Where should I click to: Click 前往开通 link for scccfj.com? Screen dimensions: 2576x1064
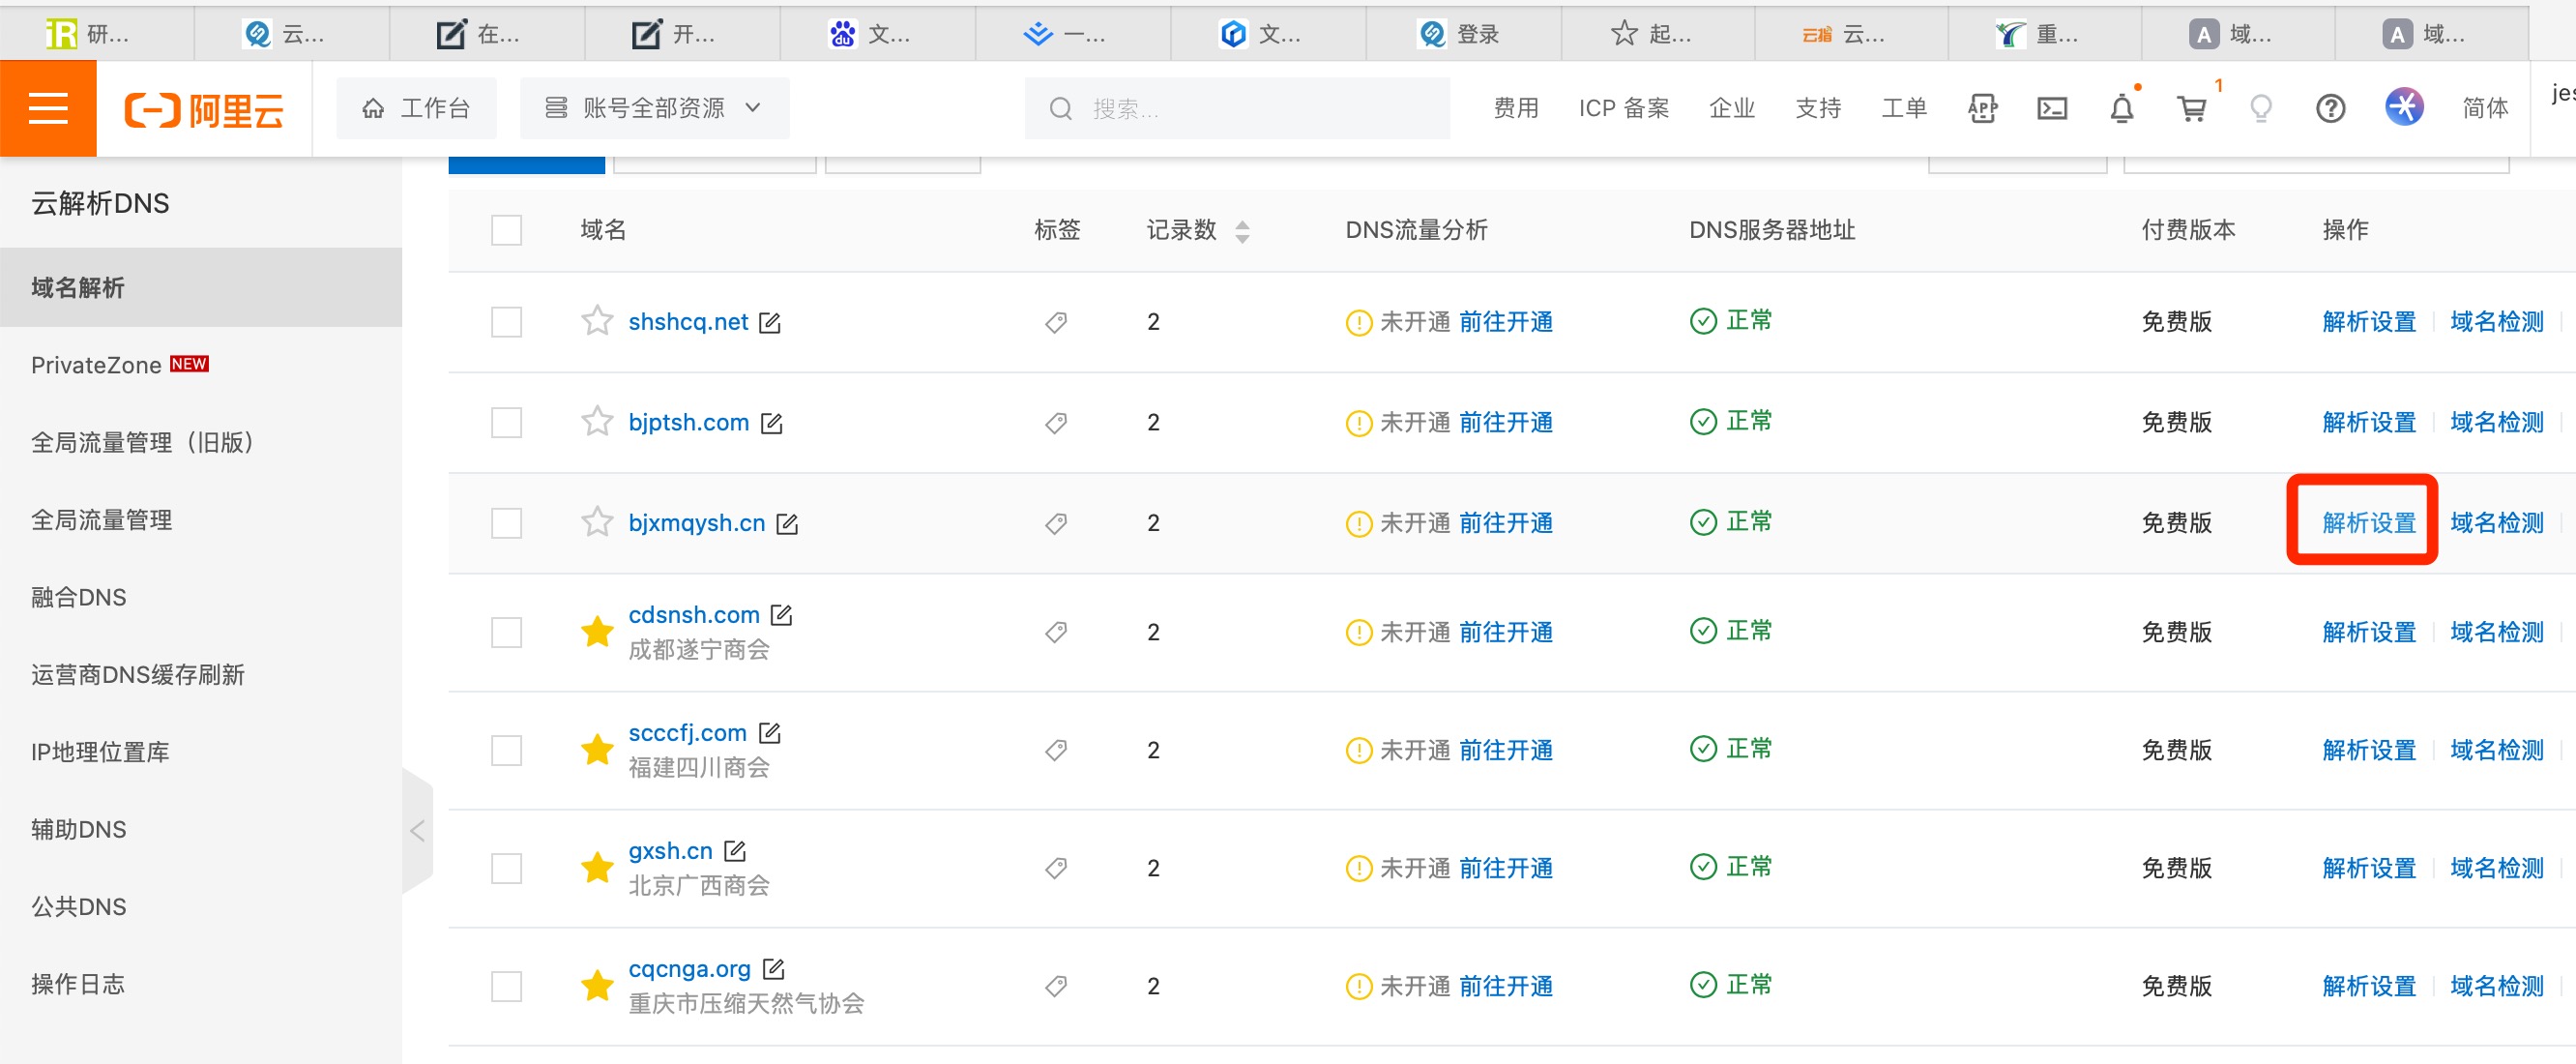click(1505, 750)
